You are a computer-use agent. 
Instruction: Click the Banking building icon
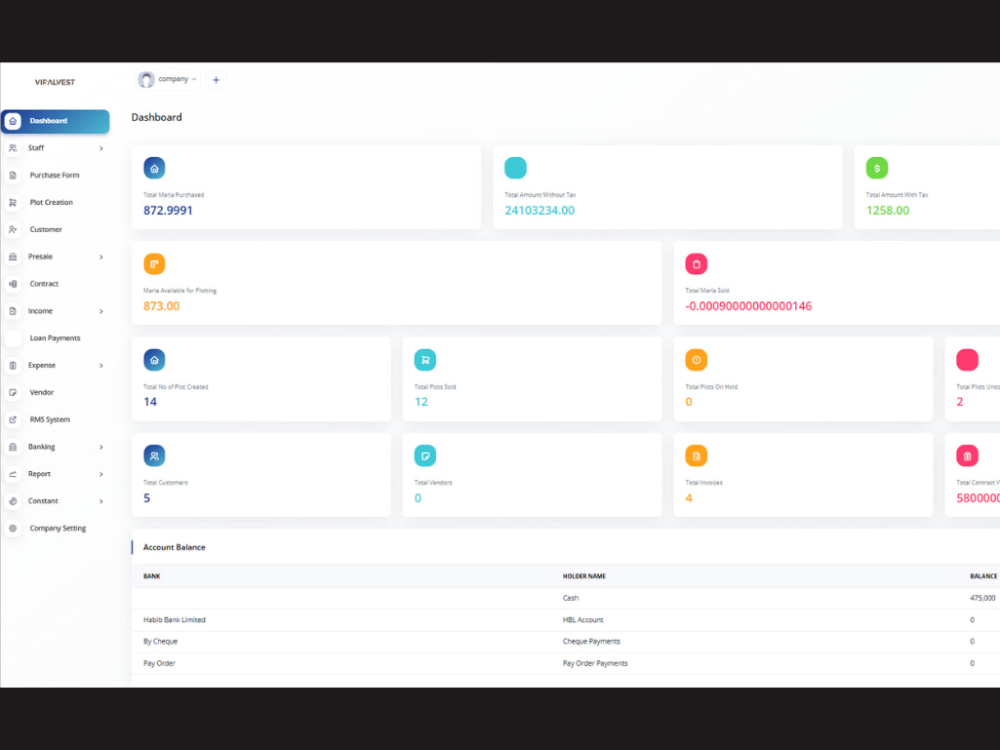[13, 447]
